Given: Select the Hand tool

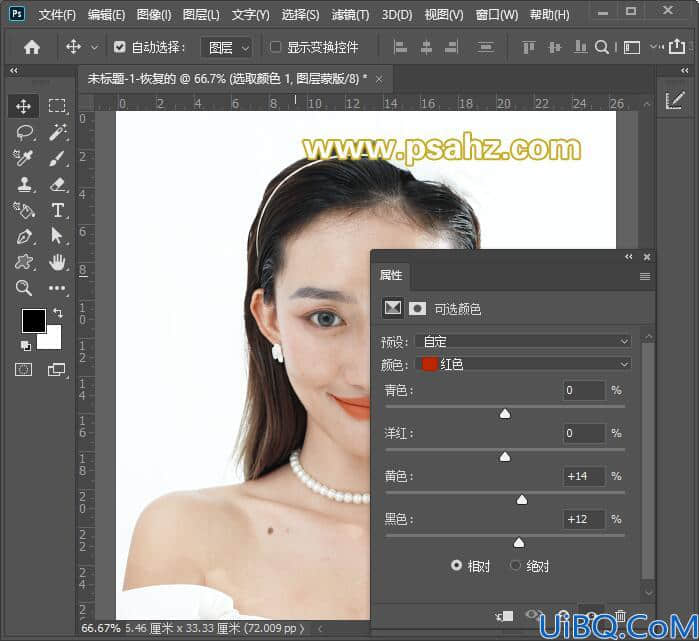Looking at the screenshot, I should (x=58, y=262).
